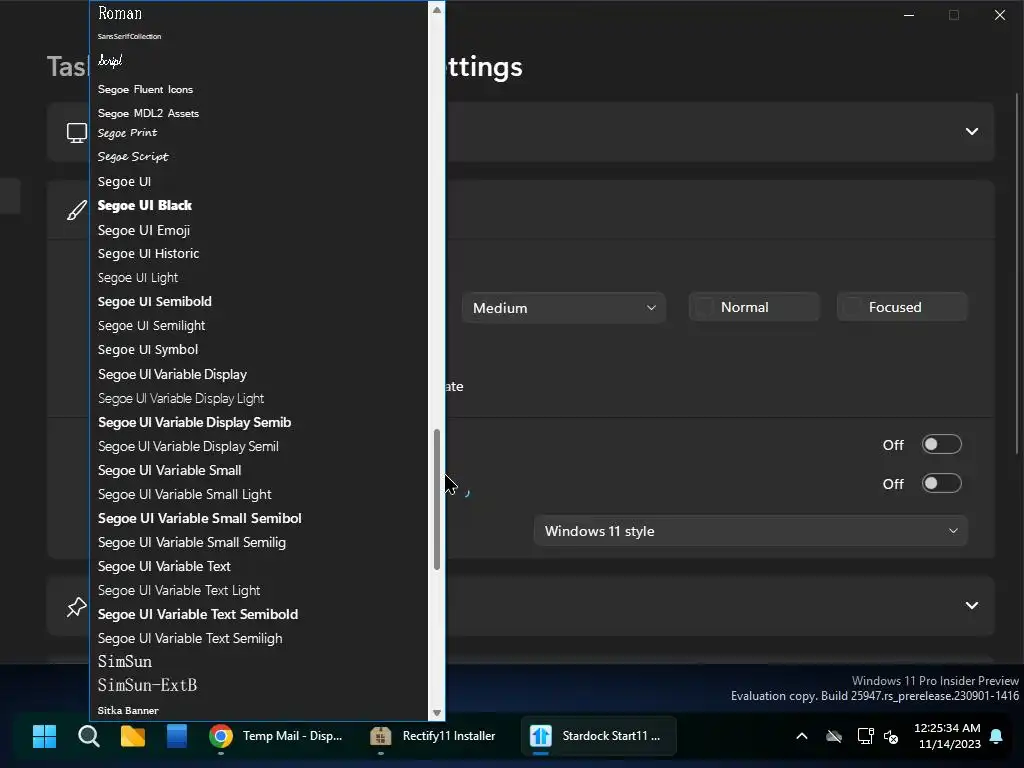Image resolution: width=1024 pixels, height=768 pixels.
Task: Pick Segoe UI Variable Small Semibol
Action: pyautogui.click(x=259, y=519)
